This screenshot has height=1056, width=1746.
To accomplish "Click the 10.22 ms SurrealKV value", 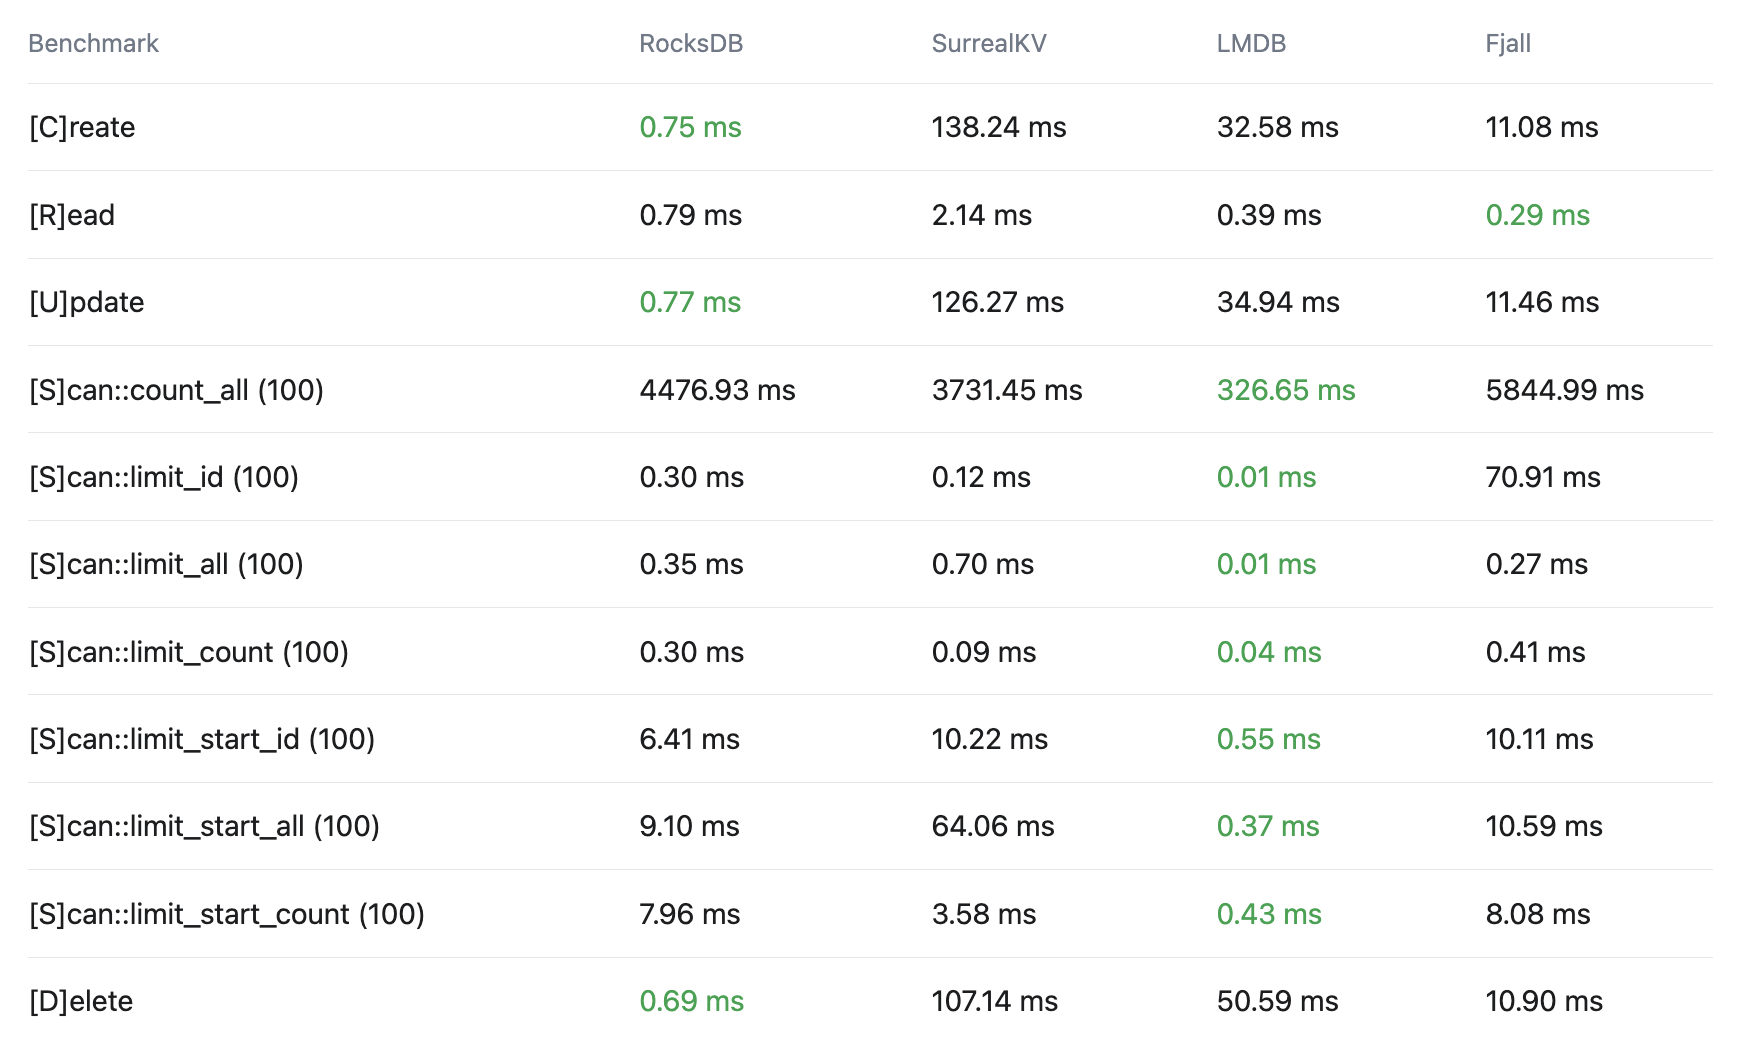I will [x=990, y=739].
